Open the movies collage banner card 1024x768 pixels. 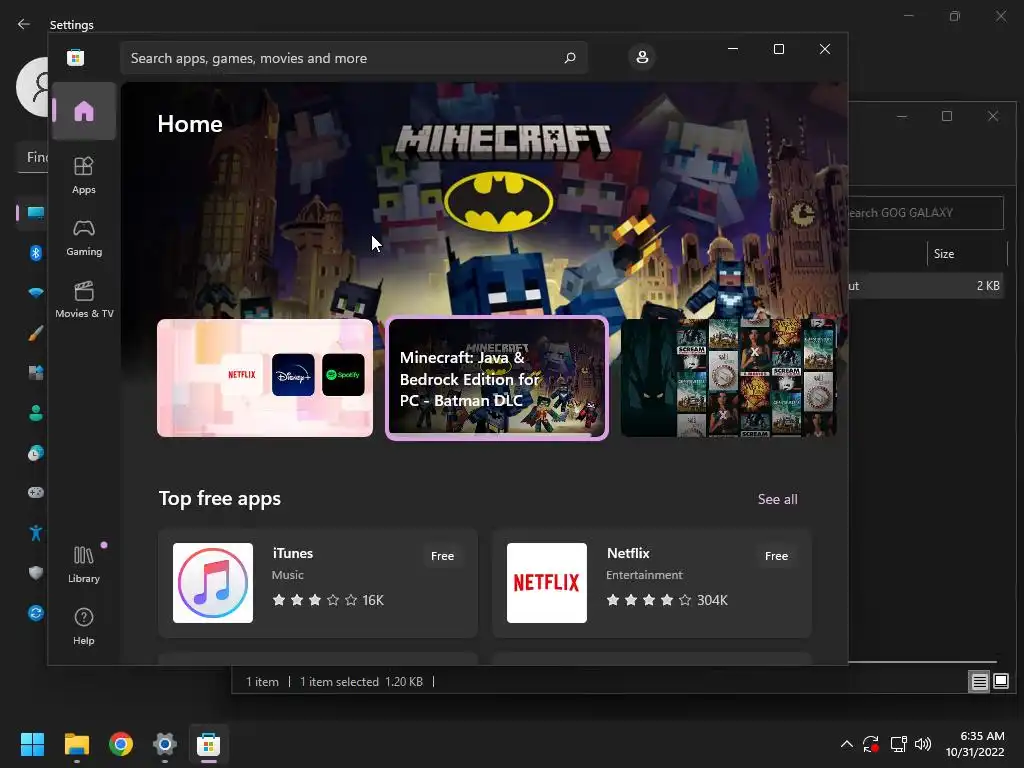[x=728, y=377]
